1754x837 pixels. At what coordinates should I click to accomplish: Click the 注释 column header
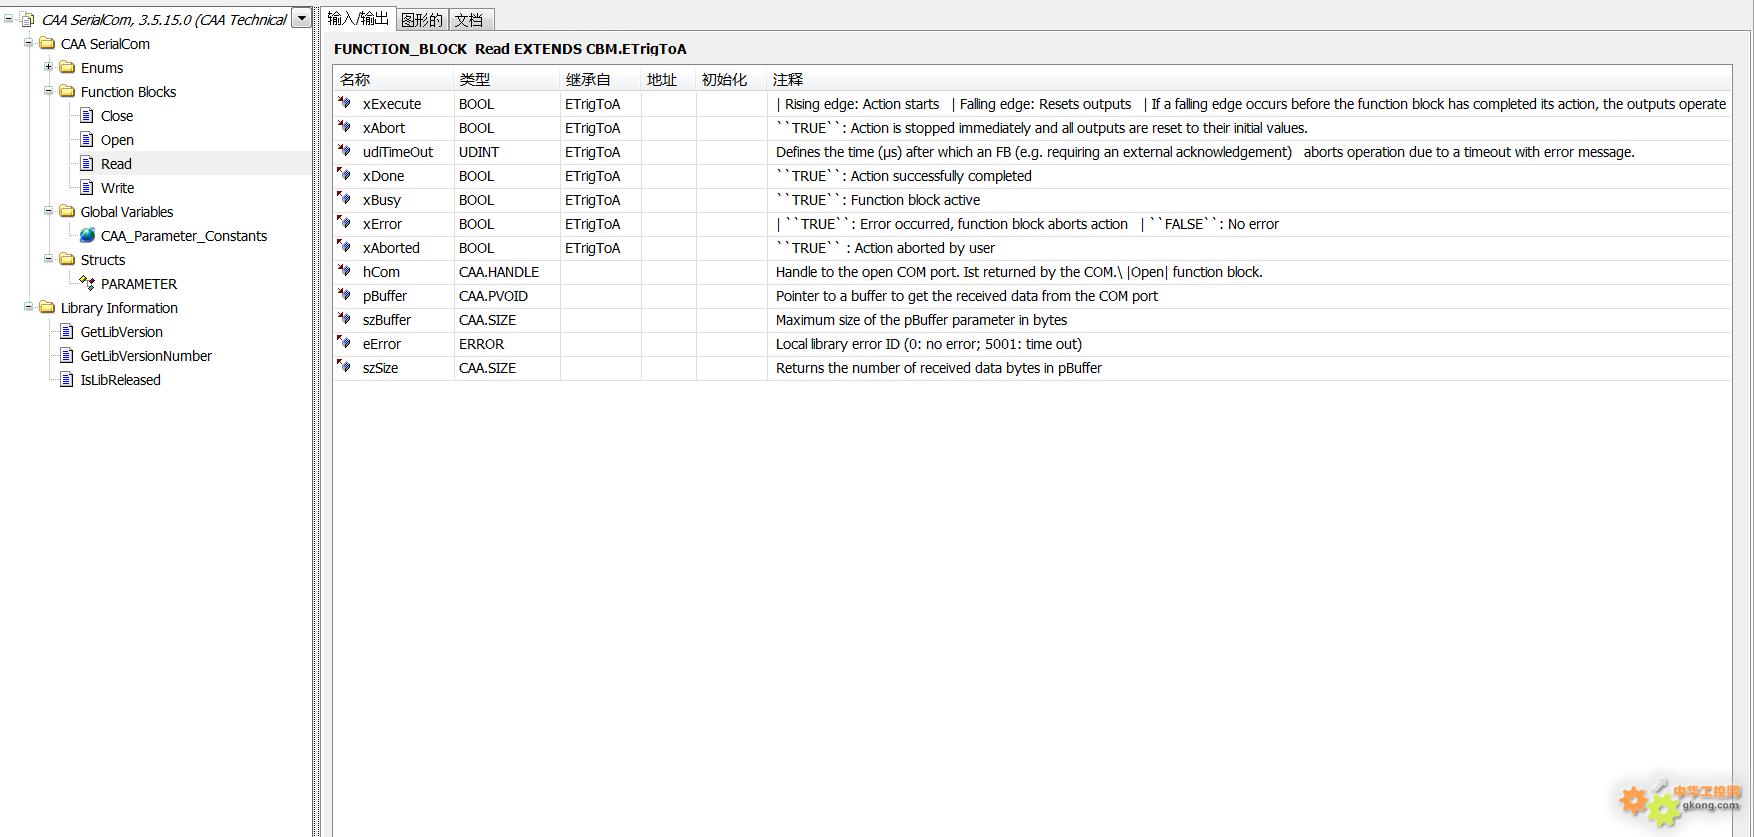(1249, 79)
